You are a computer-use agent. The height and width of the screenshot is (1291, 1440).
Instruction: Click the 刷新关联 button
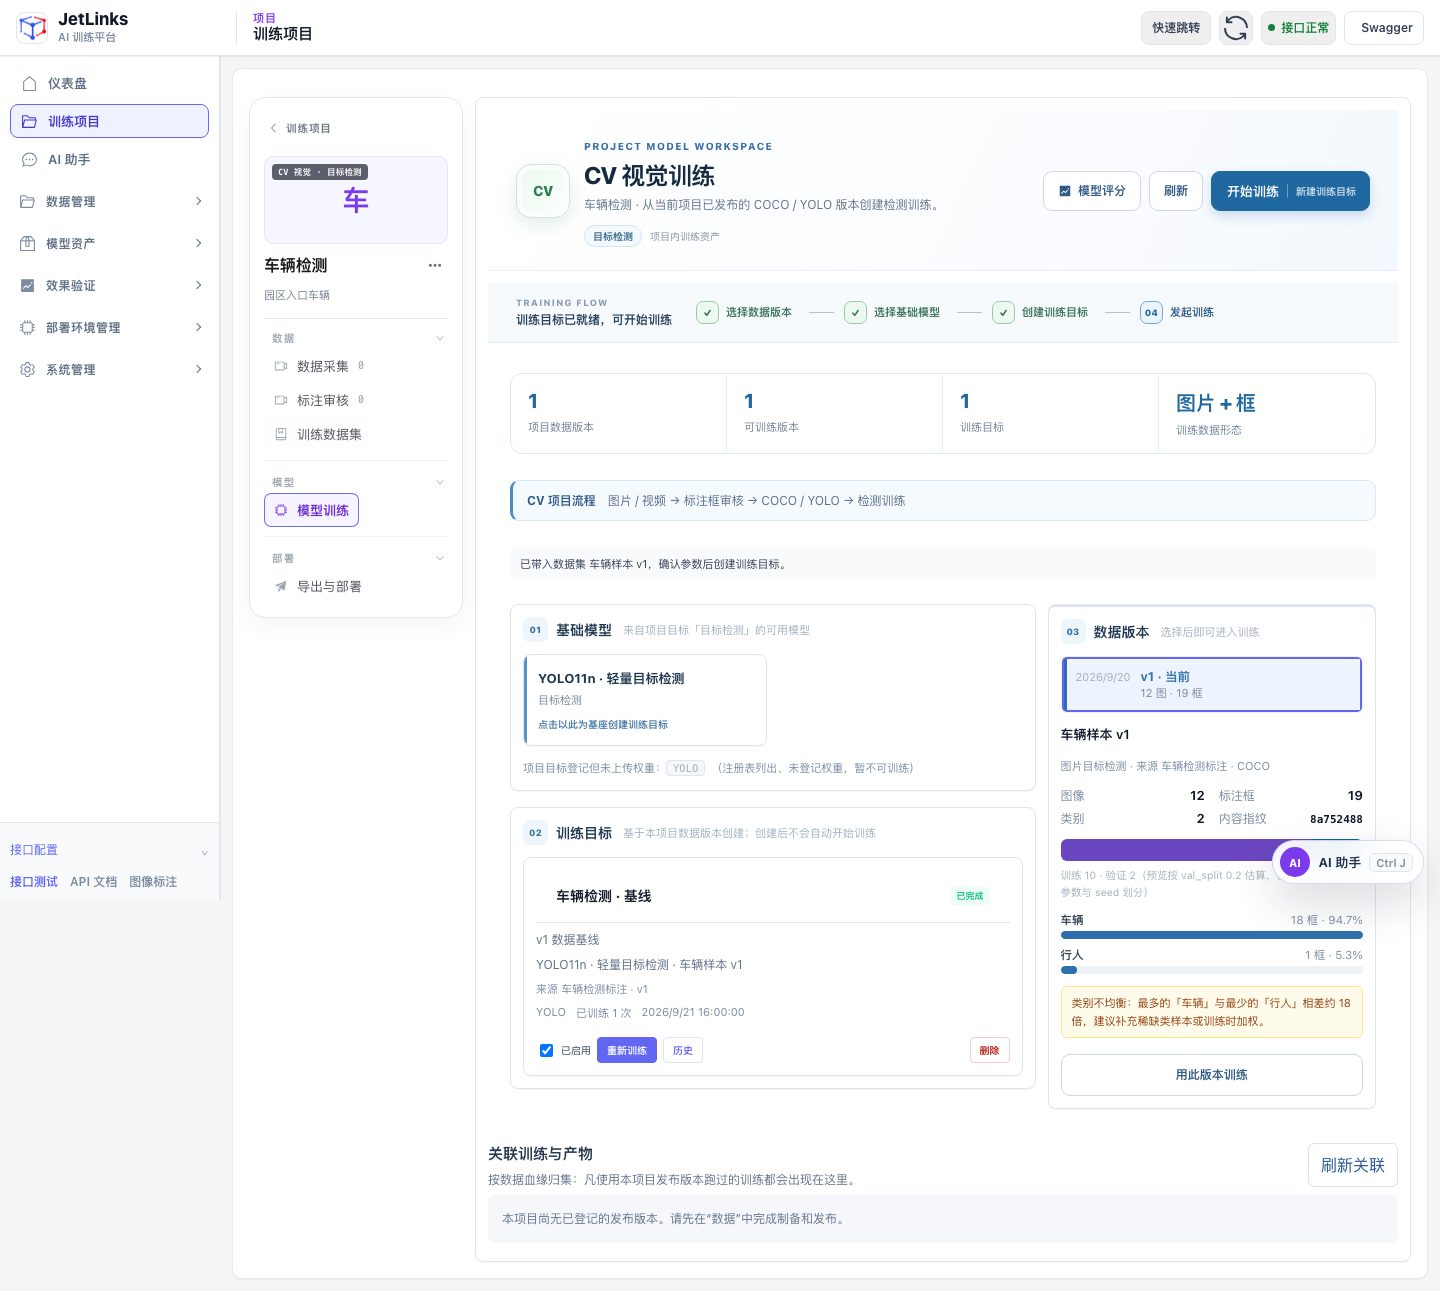point(1352,1166)
